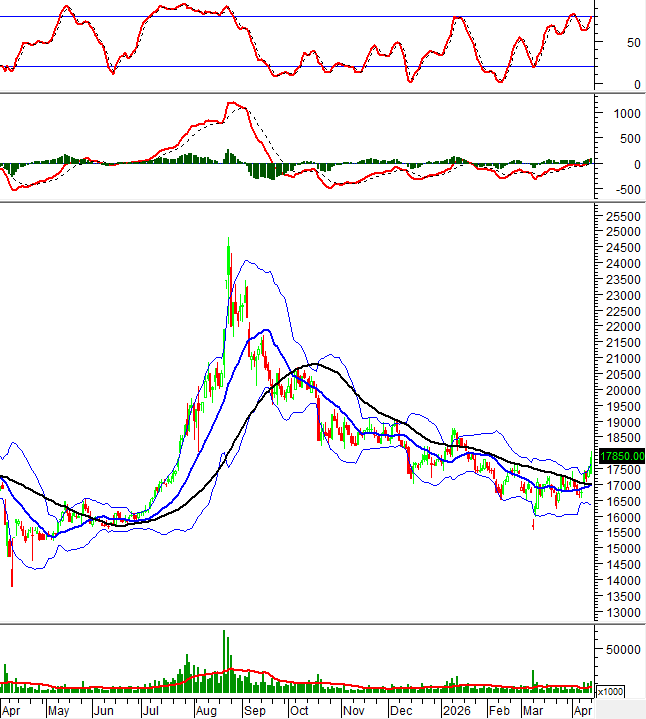Click the MACD line peak in August

233,103
